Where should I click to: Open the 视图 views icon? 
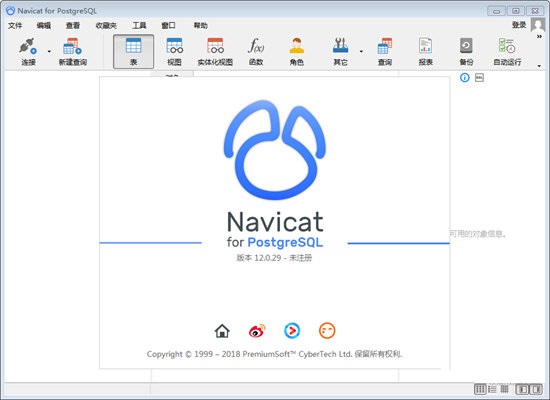point(174,46)
